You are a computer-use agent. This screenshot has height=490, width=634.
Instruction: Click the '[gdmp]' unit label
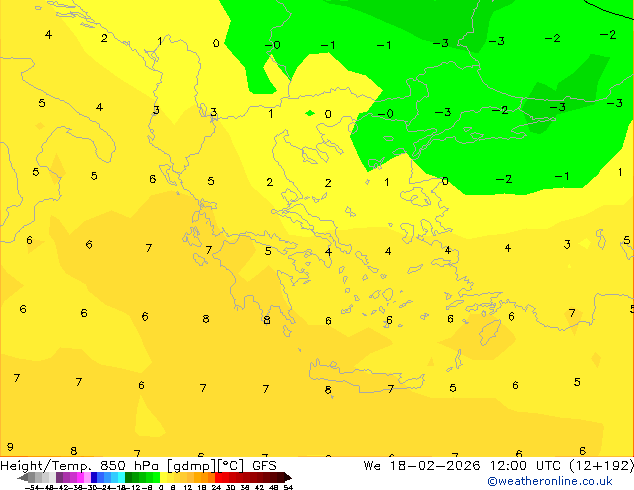coord(192,466)
